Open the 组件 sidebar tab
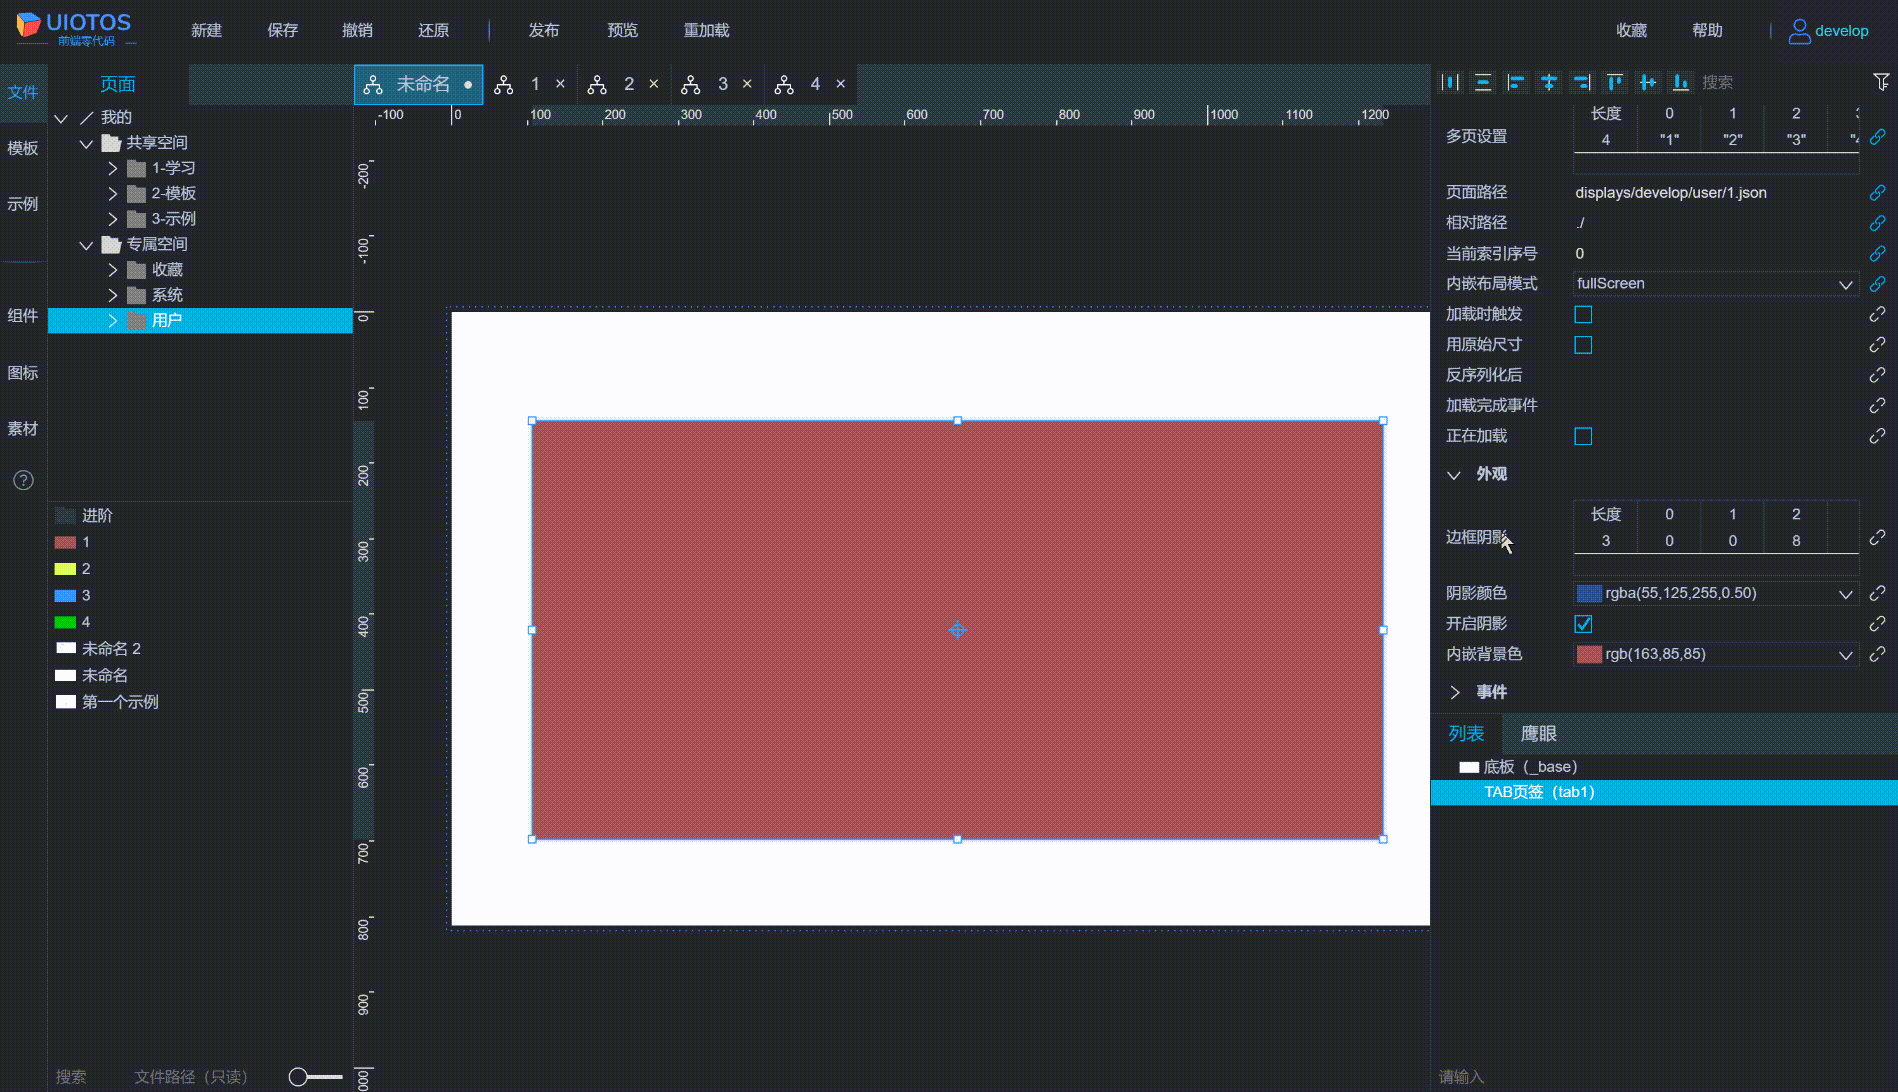1898x1092 pixels. tap(23, 316)
